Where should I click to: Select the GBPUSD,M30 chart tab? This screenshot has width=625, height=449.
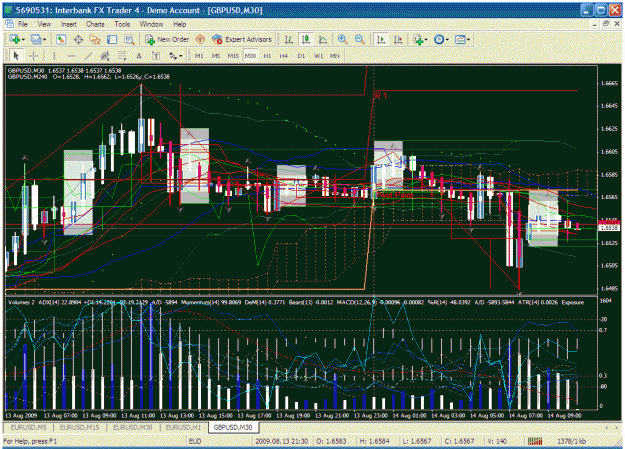pos(233,427)
